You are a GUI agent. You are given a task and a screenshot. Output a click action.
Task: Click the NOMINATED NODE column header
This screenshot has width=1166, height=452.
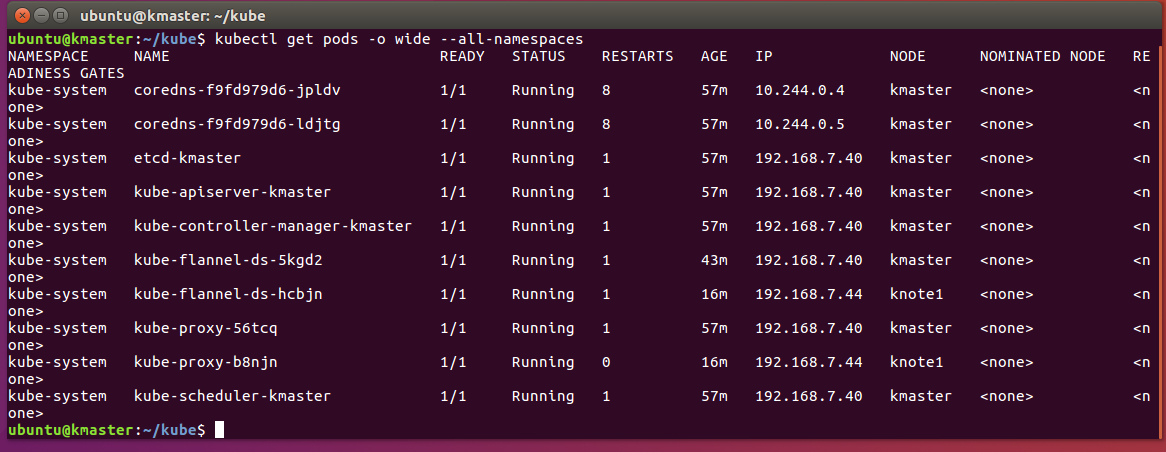1042,56
